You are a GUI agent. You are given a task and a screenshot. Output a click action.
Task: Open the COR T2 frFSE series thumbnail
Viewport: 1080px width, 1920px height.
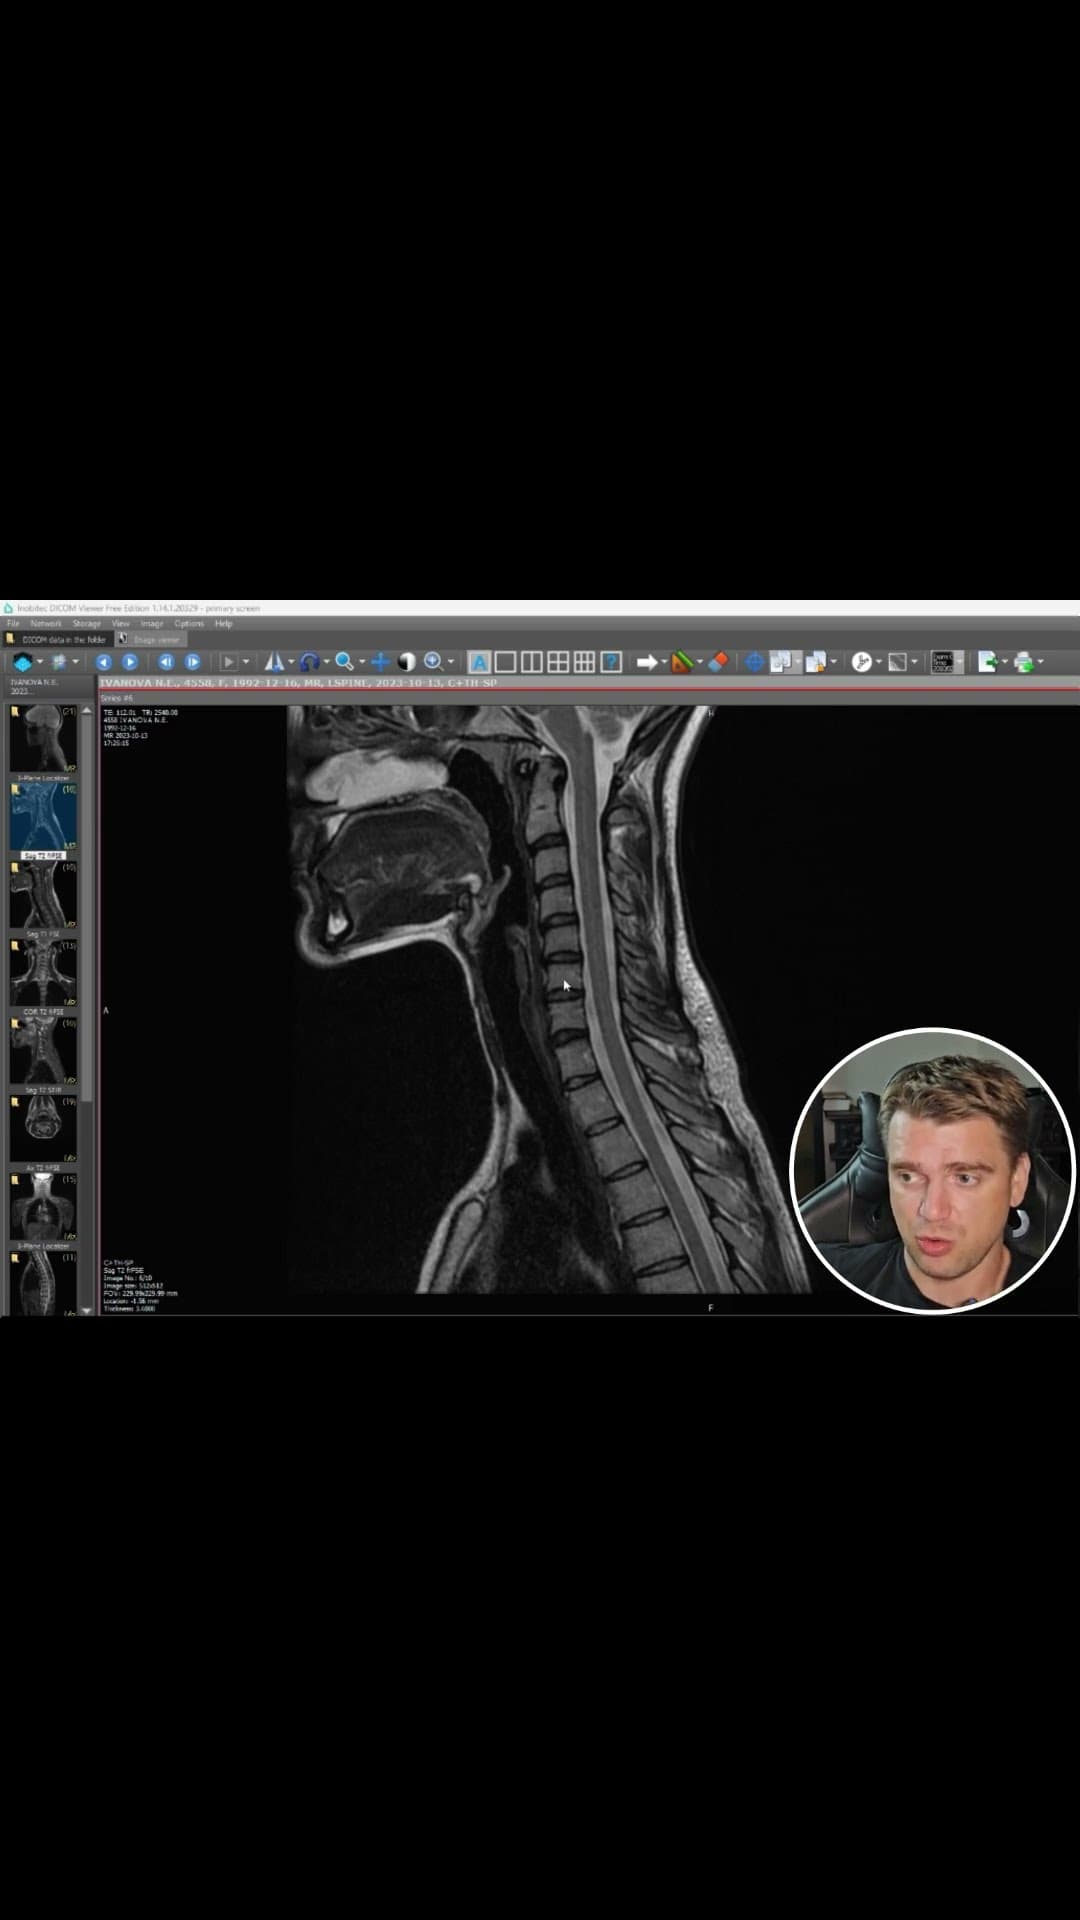click(43, 973)
